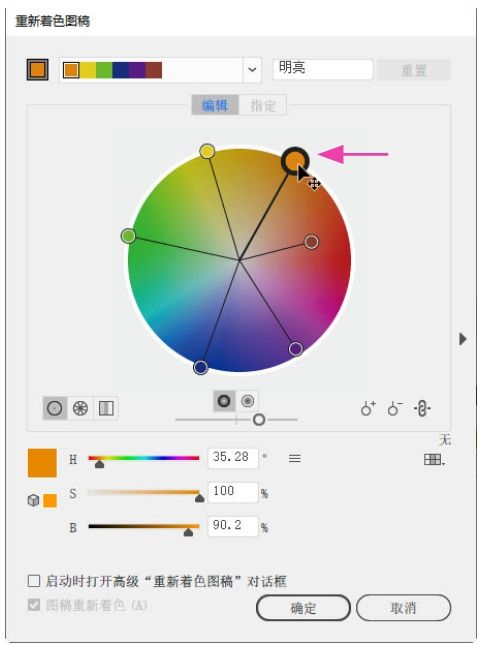Image resolution: width=482 pixels, height=646 pixels.
Task: Click the remove color tool icon
Action: pyautogui.click(x=395, y=409)
